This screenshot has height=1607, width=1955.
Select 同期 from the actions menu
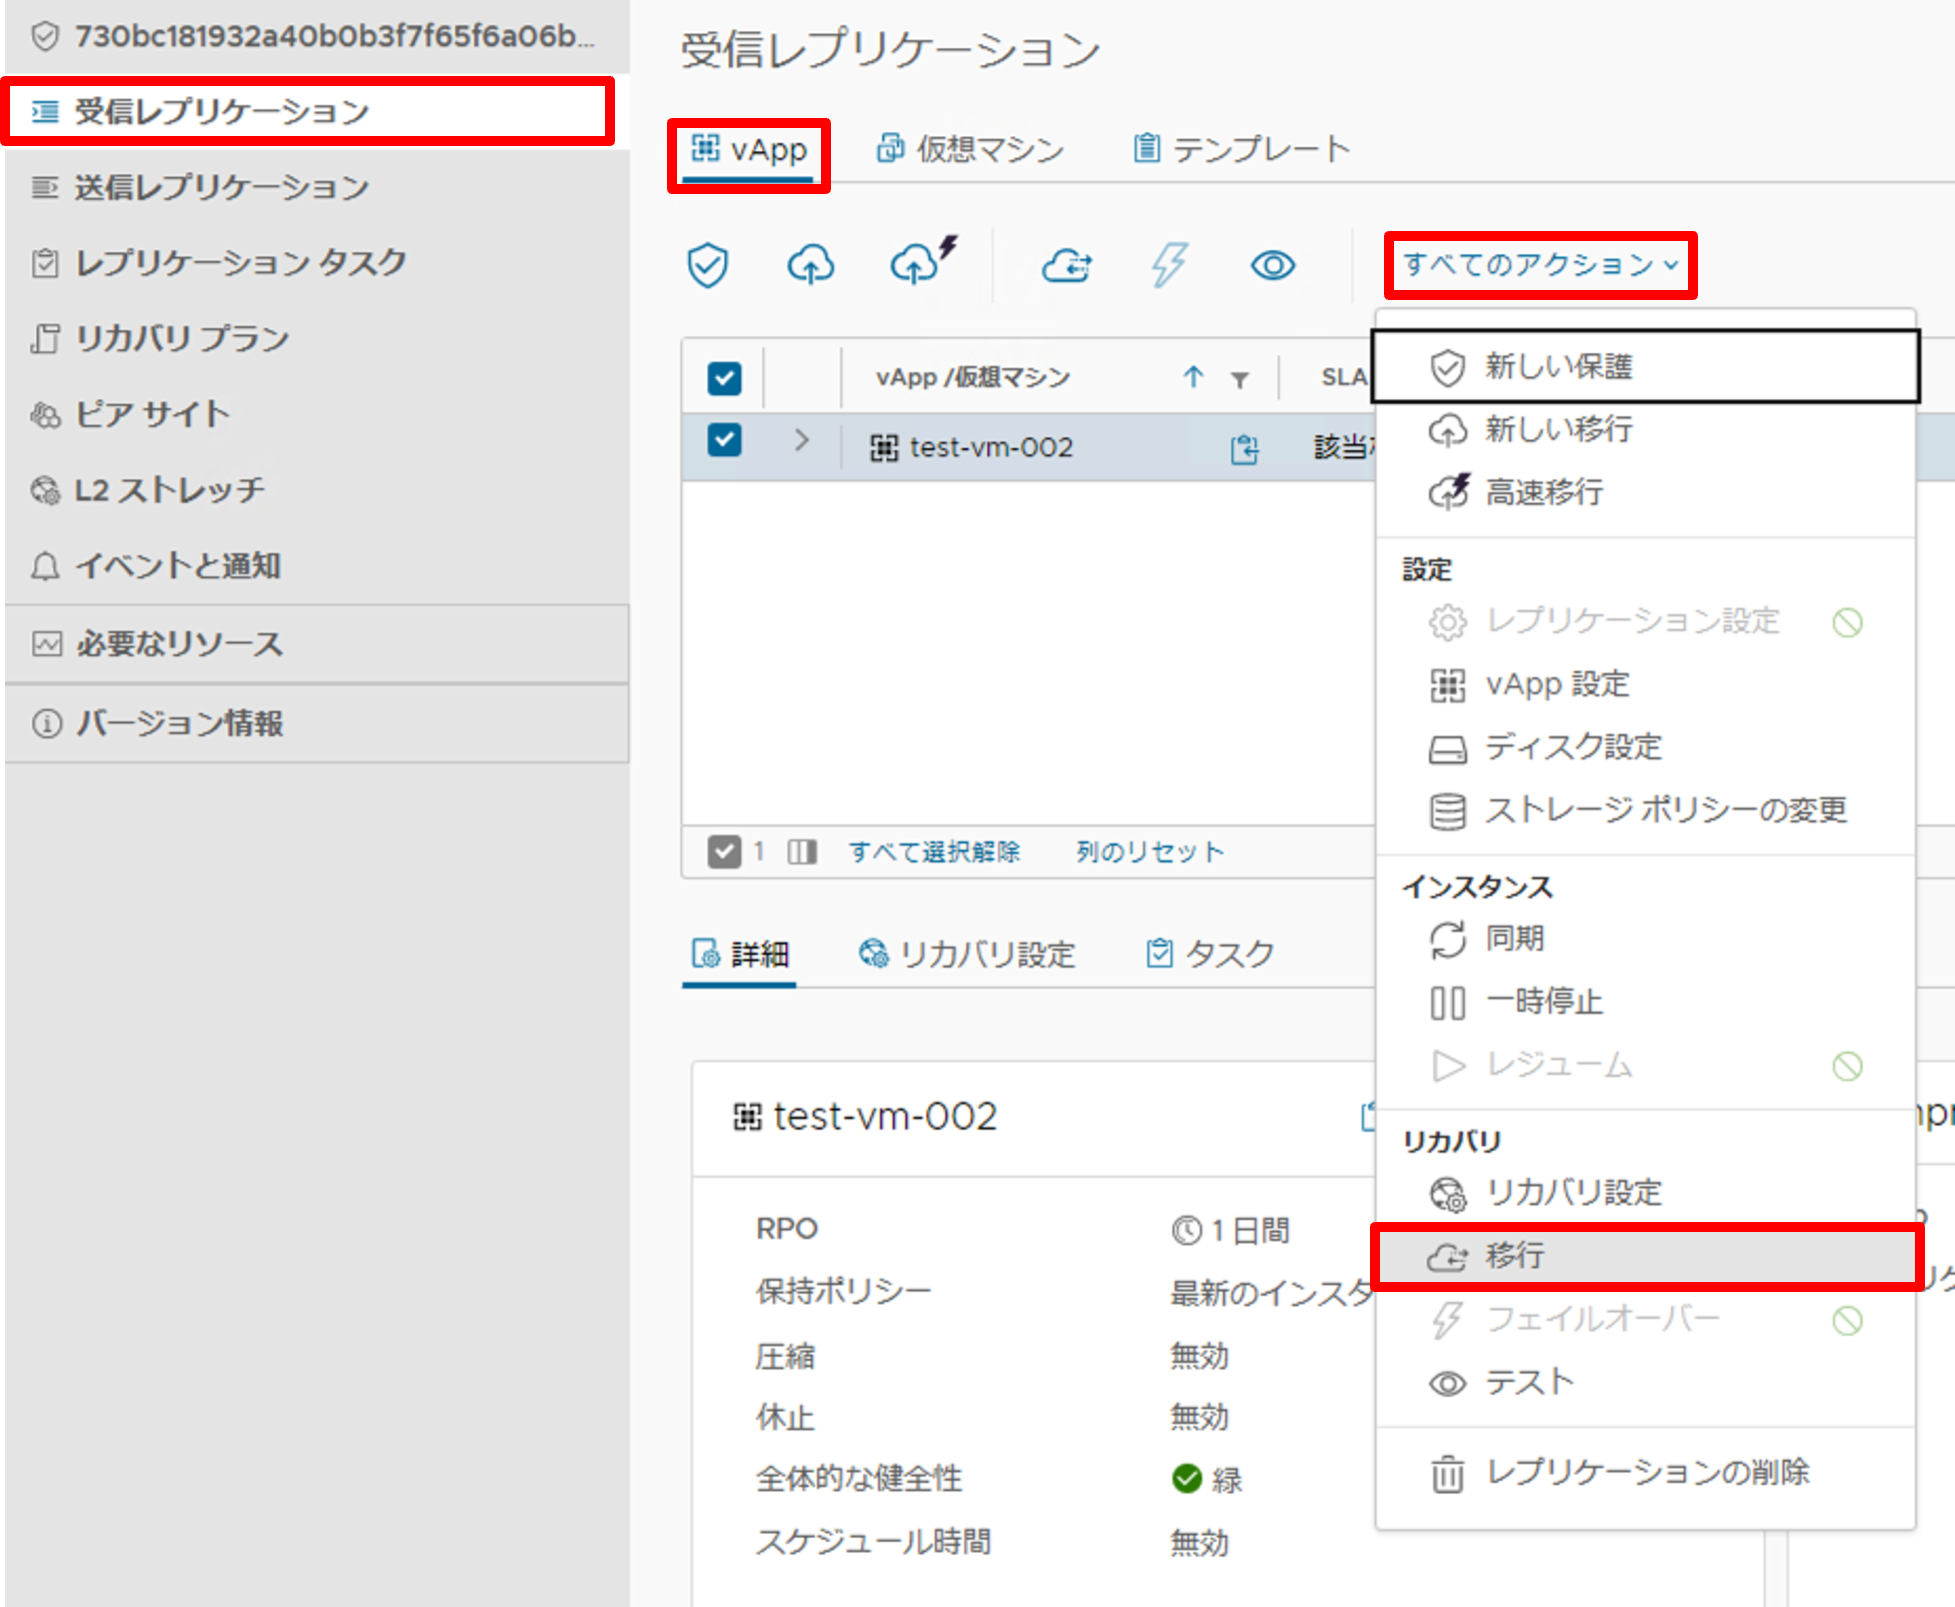point(1514,939)
